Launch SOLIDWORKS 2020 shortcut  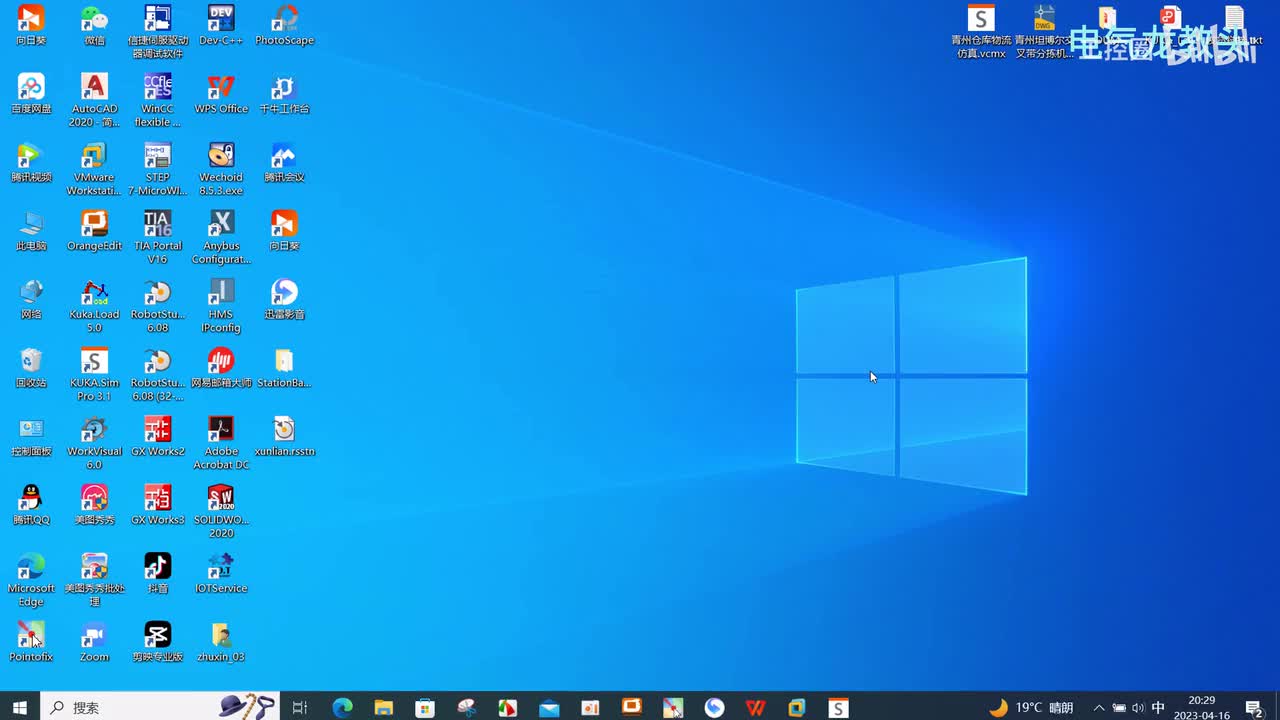pos(221,511)
